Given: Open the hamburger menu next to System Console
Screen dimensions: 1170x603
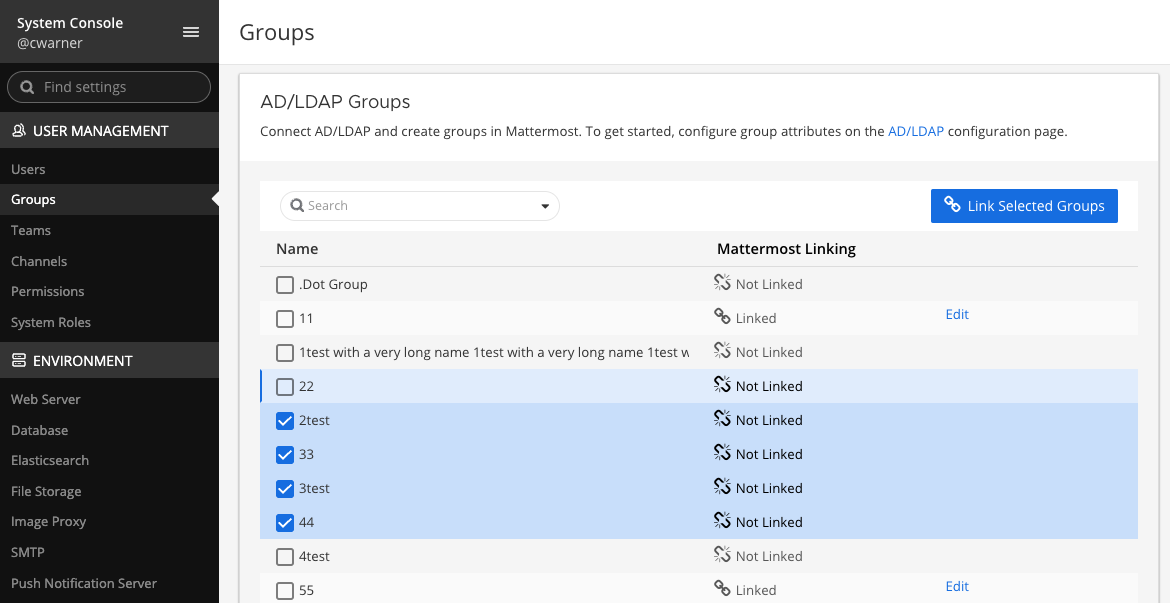Looking at the screenshot, I should [191, 31].
